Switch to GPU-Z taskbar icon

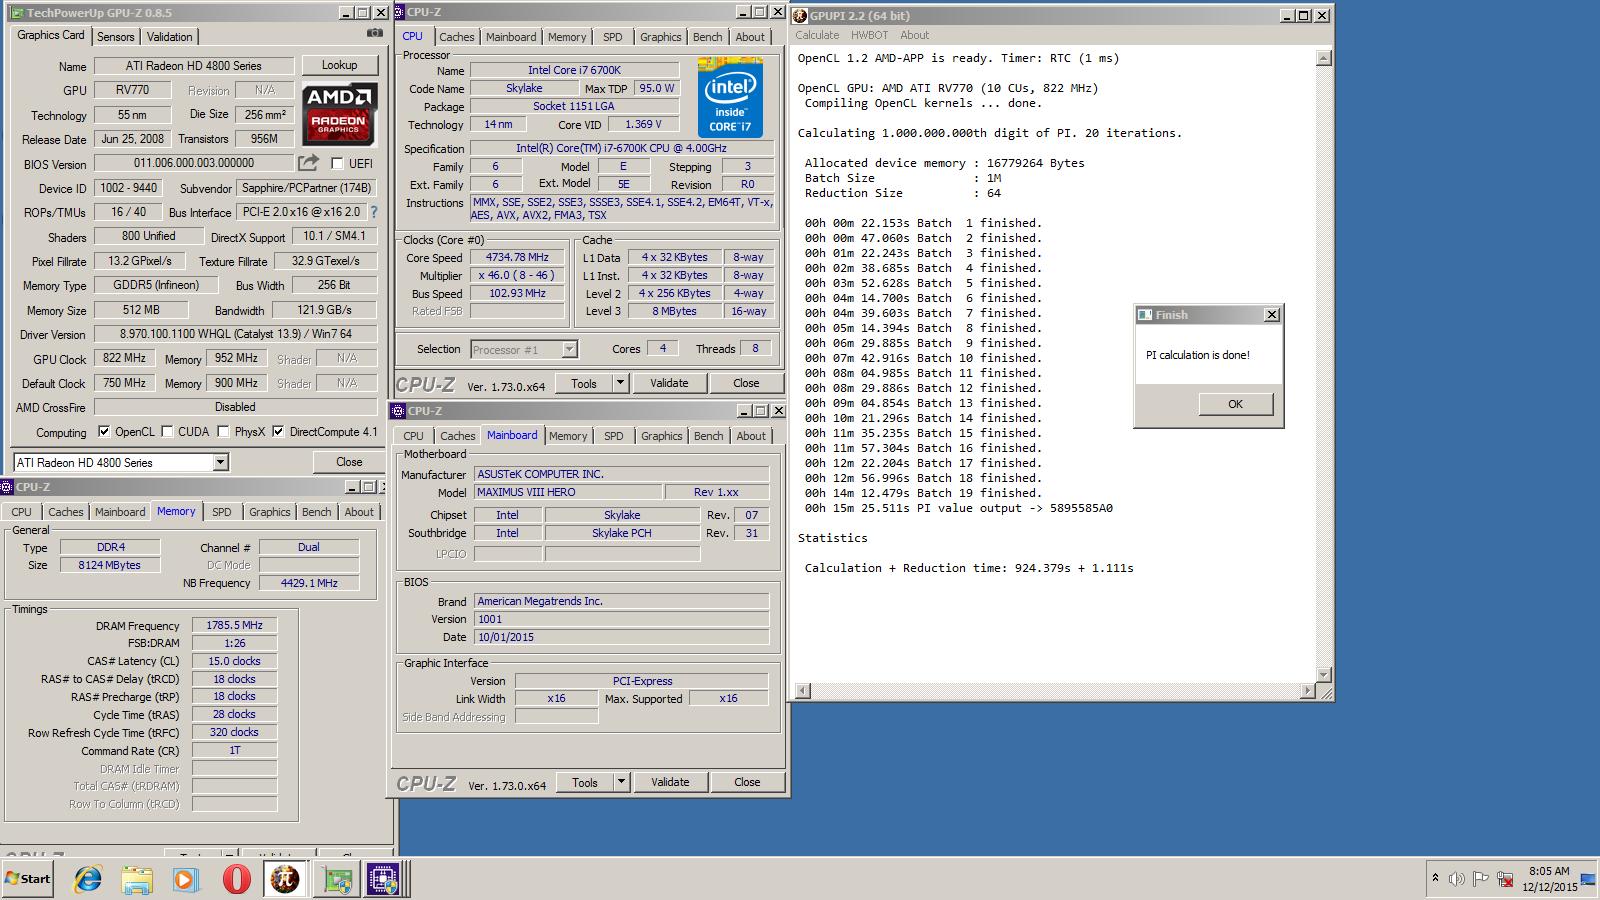(x=338, y=879)
